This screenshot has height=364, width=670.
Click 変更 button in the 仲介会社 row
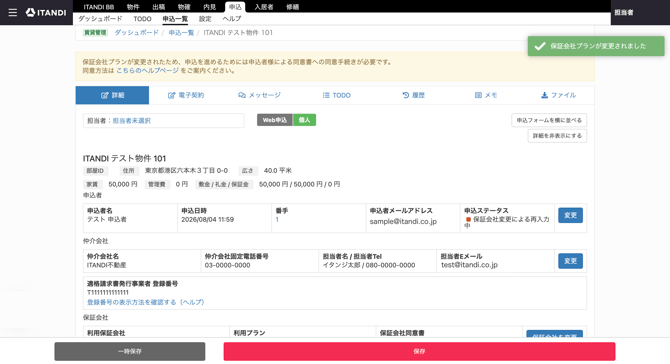pyautogui.click(x=570, y=261)
